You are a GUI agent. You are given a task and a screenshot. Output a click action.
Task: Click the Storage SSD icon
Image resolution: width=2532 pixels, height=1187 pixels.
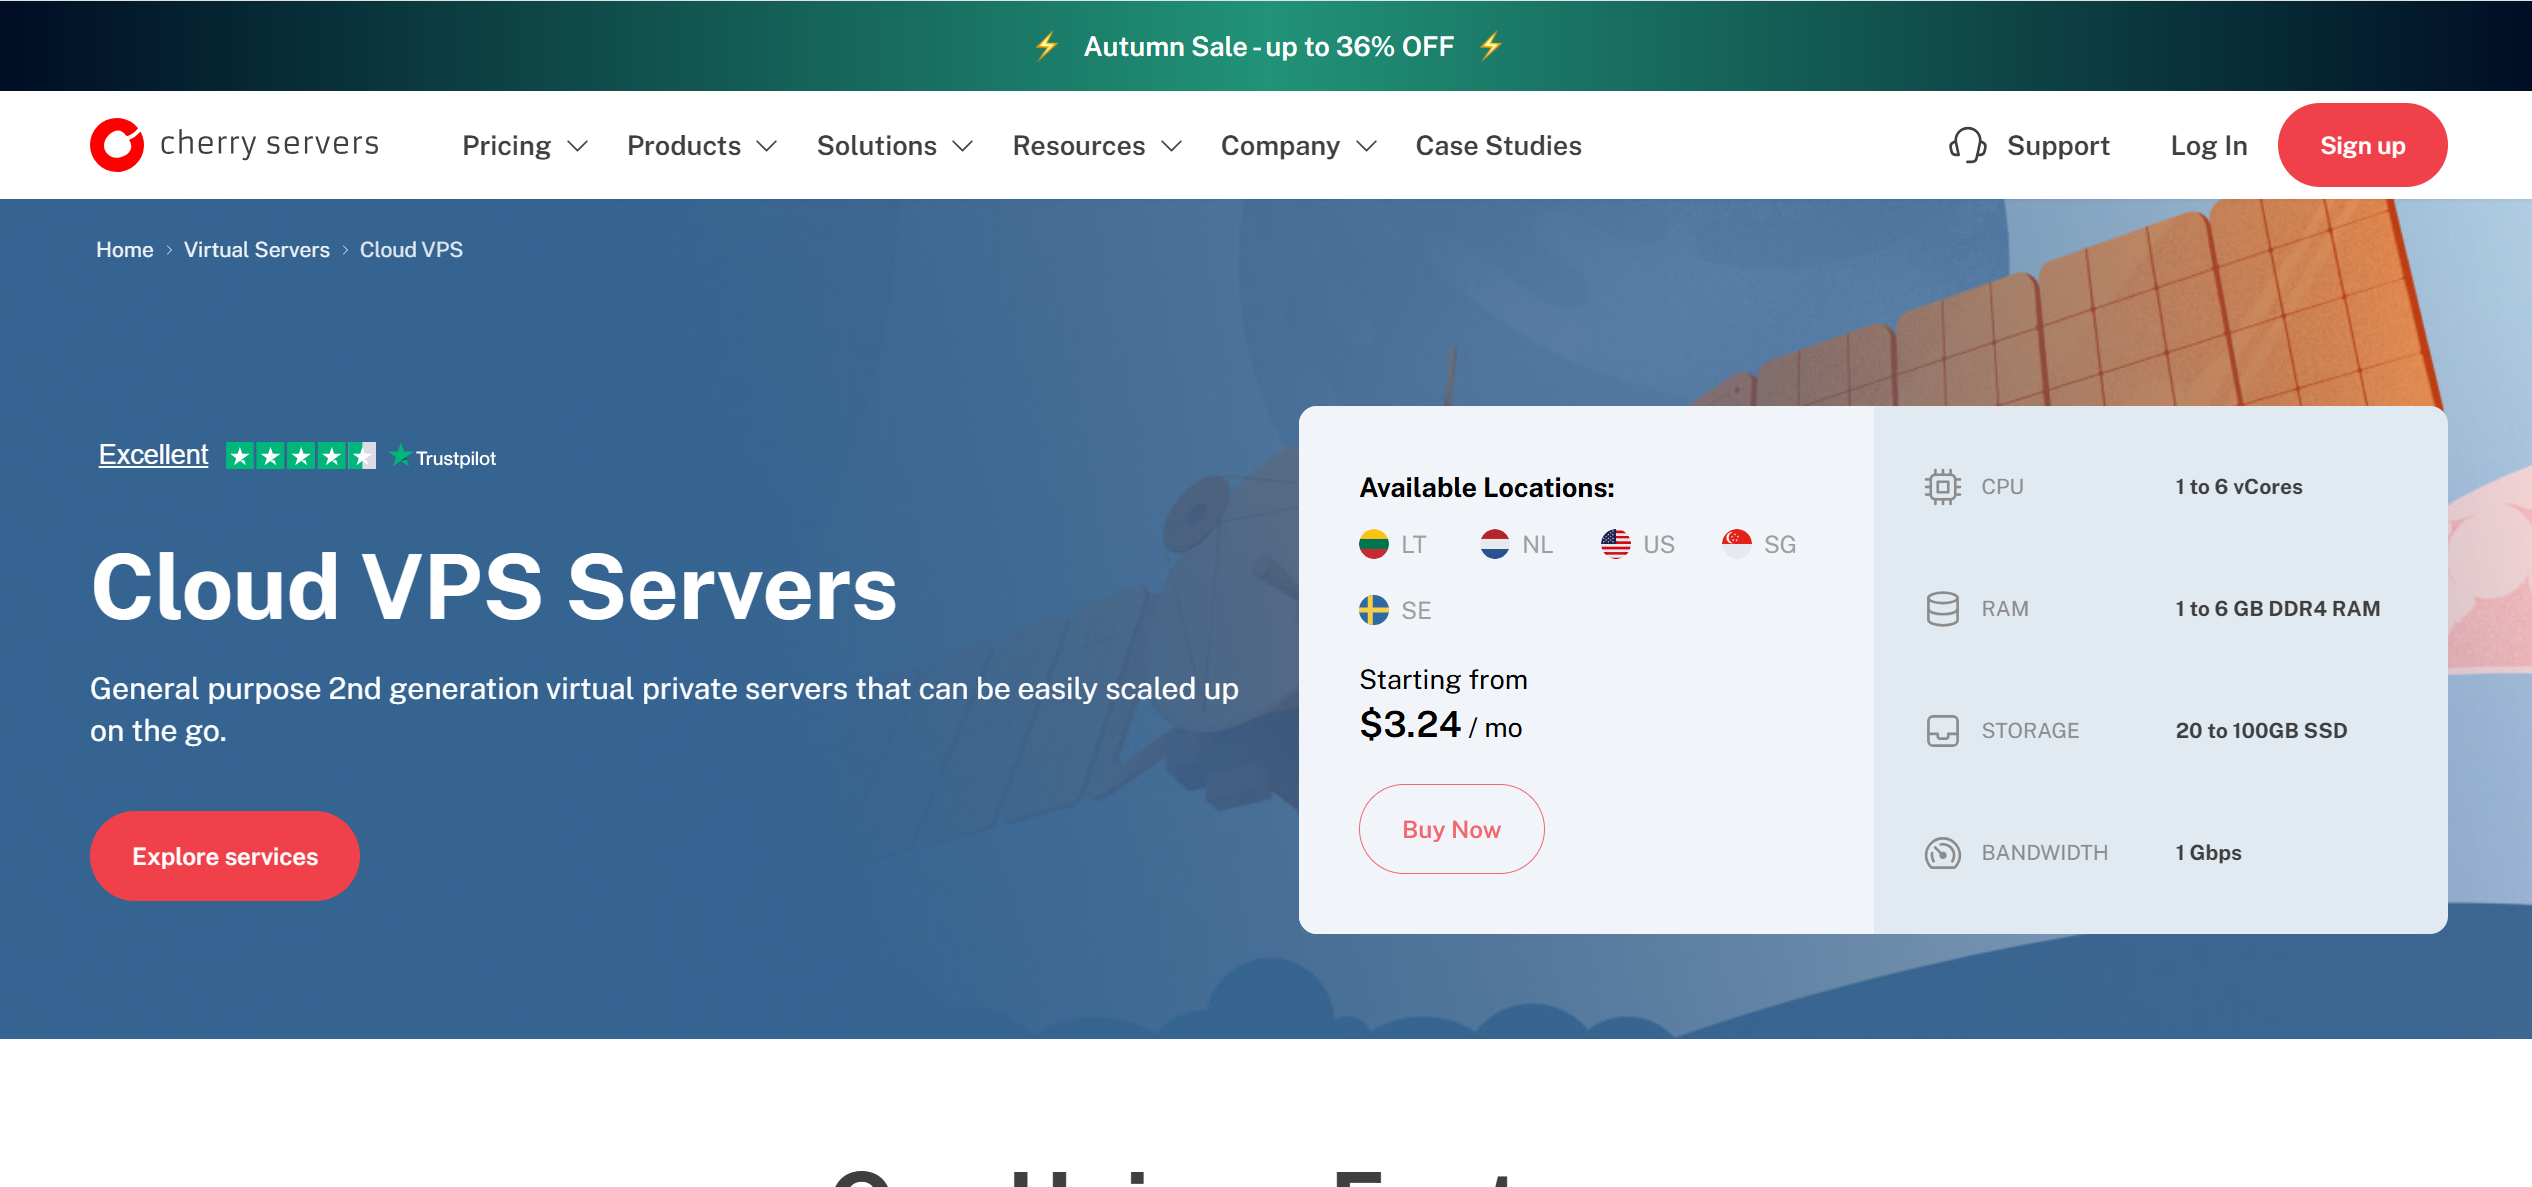(x=1941, y=730)
